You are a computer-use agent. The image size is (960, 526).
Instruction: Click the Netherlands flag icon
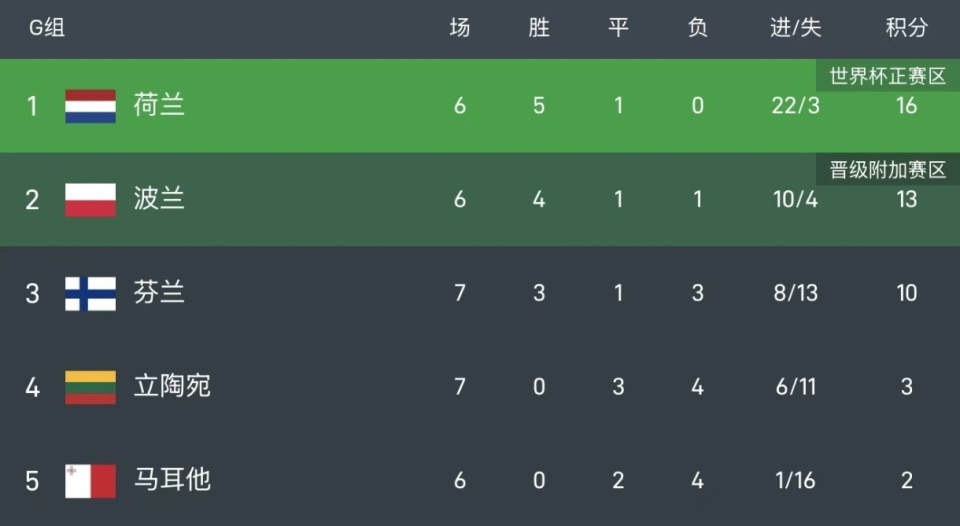point(91,106)
